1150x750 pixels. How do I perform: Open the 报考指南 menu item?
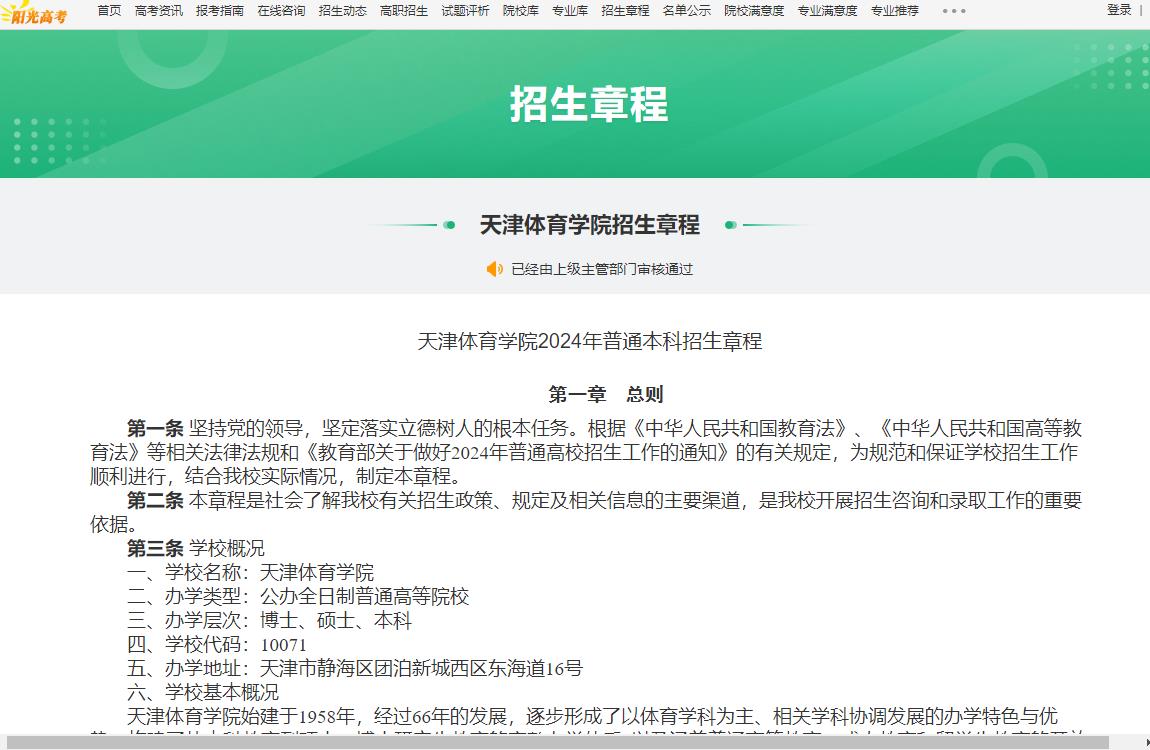(x=220, y=10)
